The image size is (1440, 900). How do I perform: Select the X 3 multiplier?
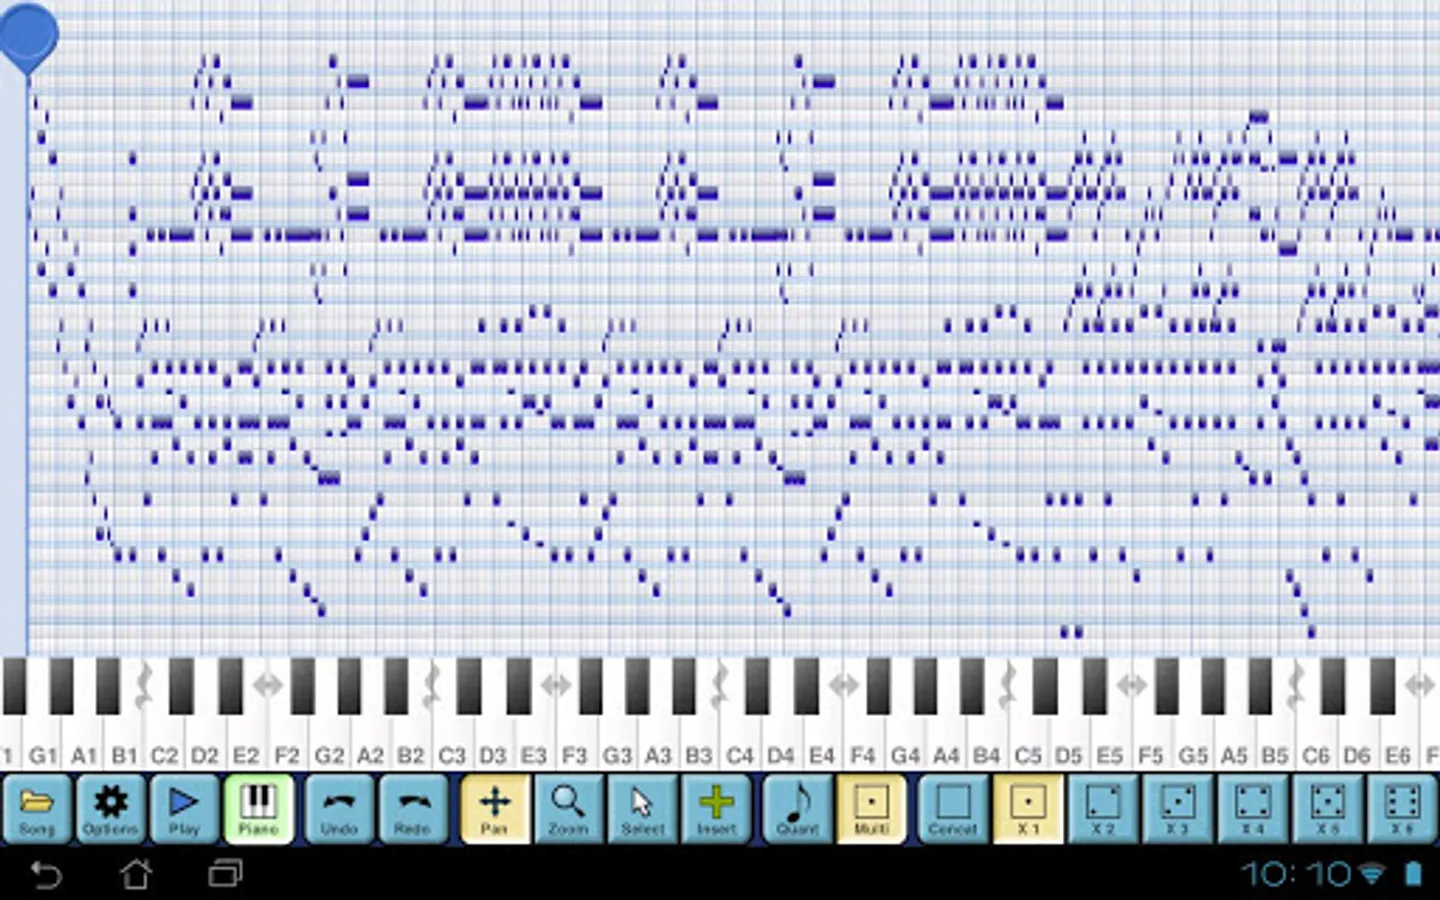click(x=1178, y=808)
